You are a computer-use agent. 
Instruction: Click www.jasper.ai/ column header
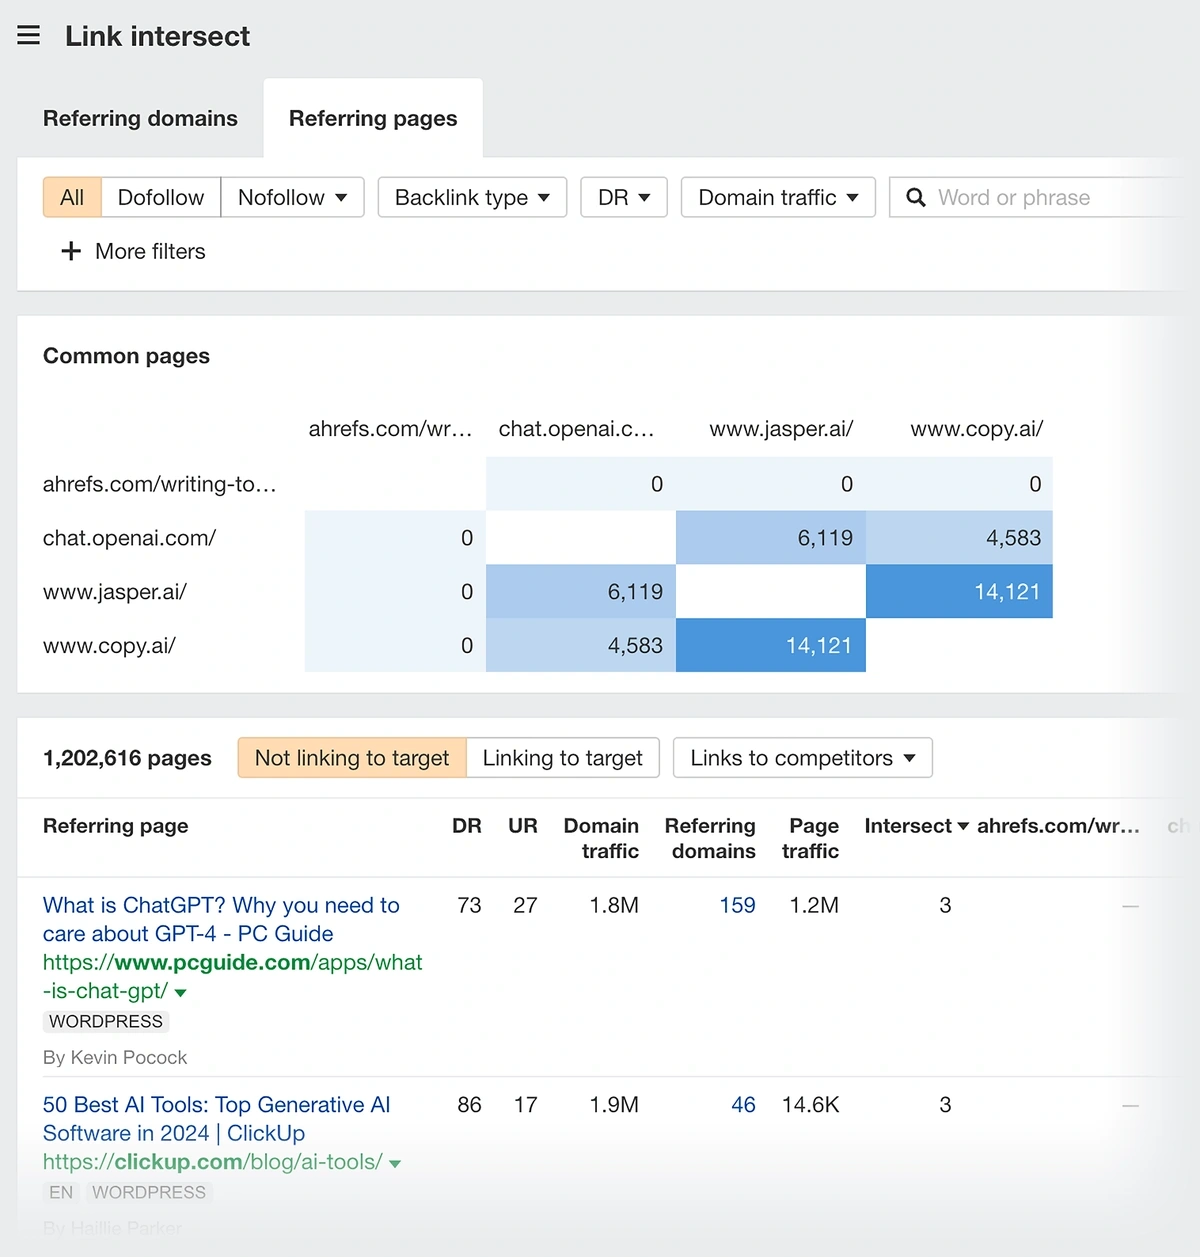coord(781,429)
